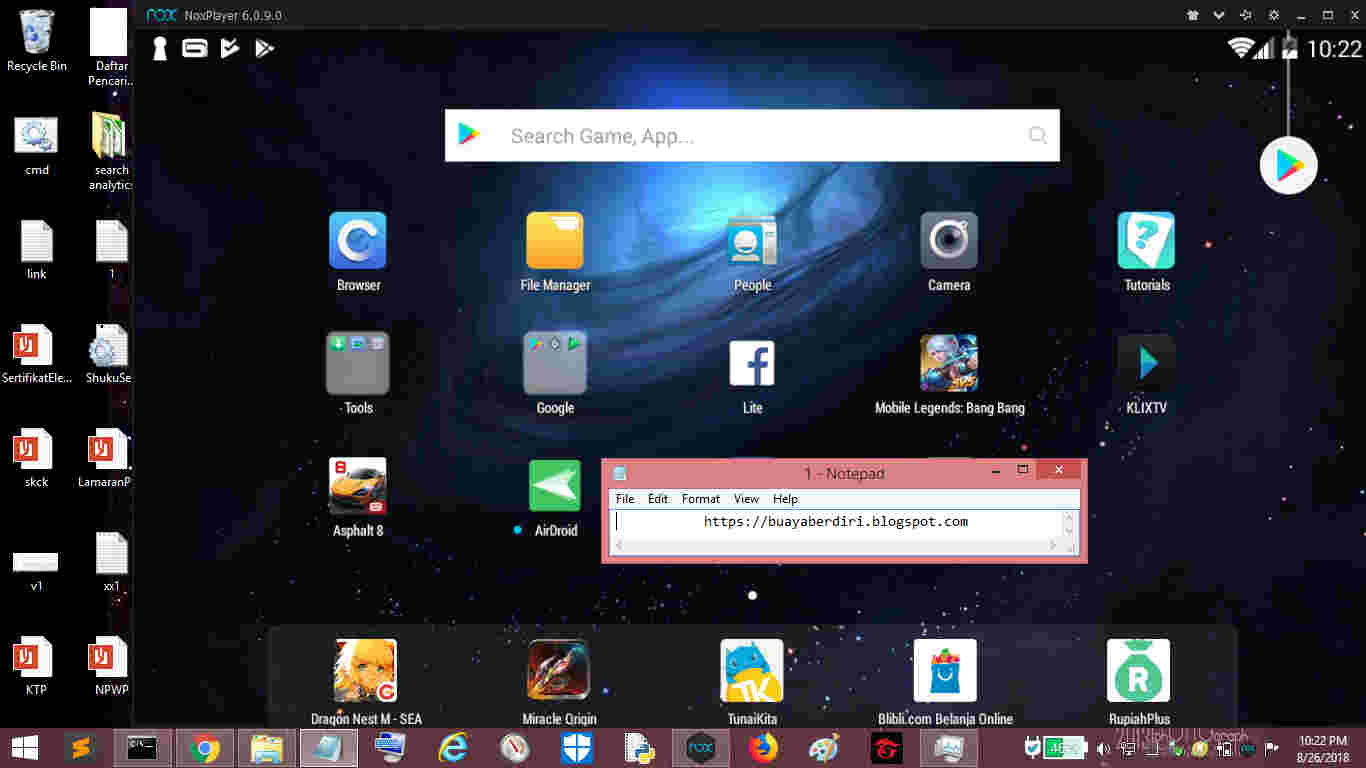Image resolution: width=1366 pixels, height=768 pixels.
Task: Launch Facebook Lite
Action: point(752,363)
